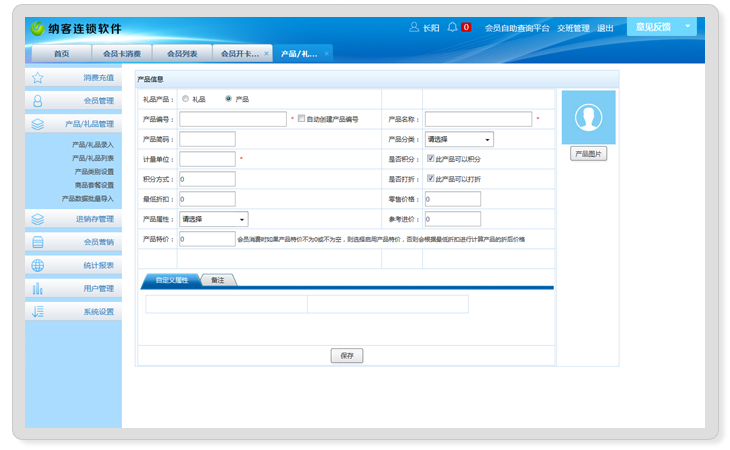Open the 产品分类 dropdown

point(459,139)
